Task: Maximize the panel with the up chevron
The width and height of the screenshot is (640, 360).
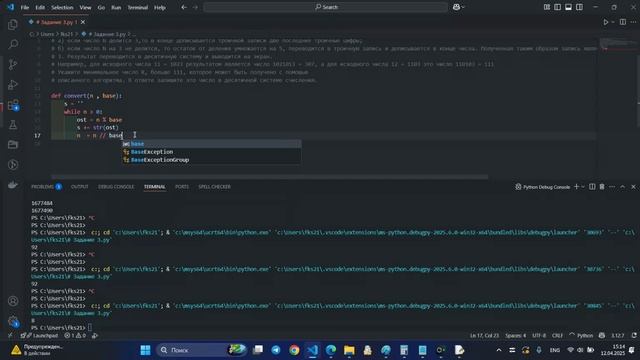Action: (622, 187)
